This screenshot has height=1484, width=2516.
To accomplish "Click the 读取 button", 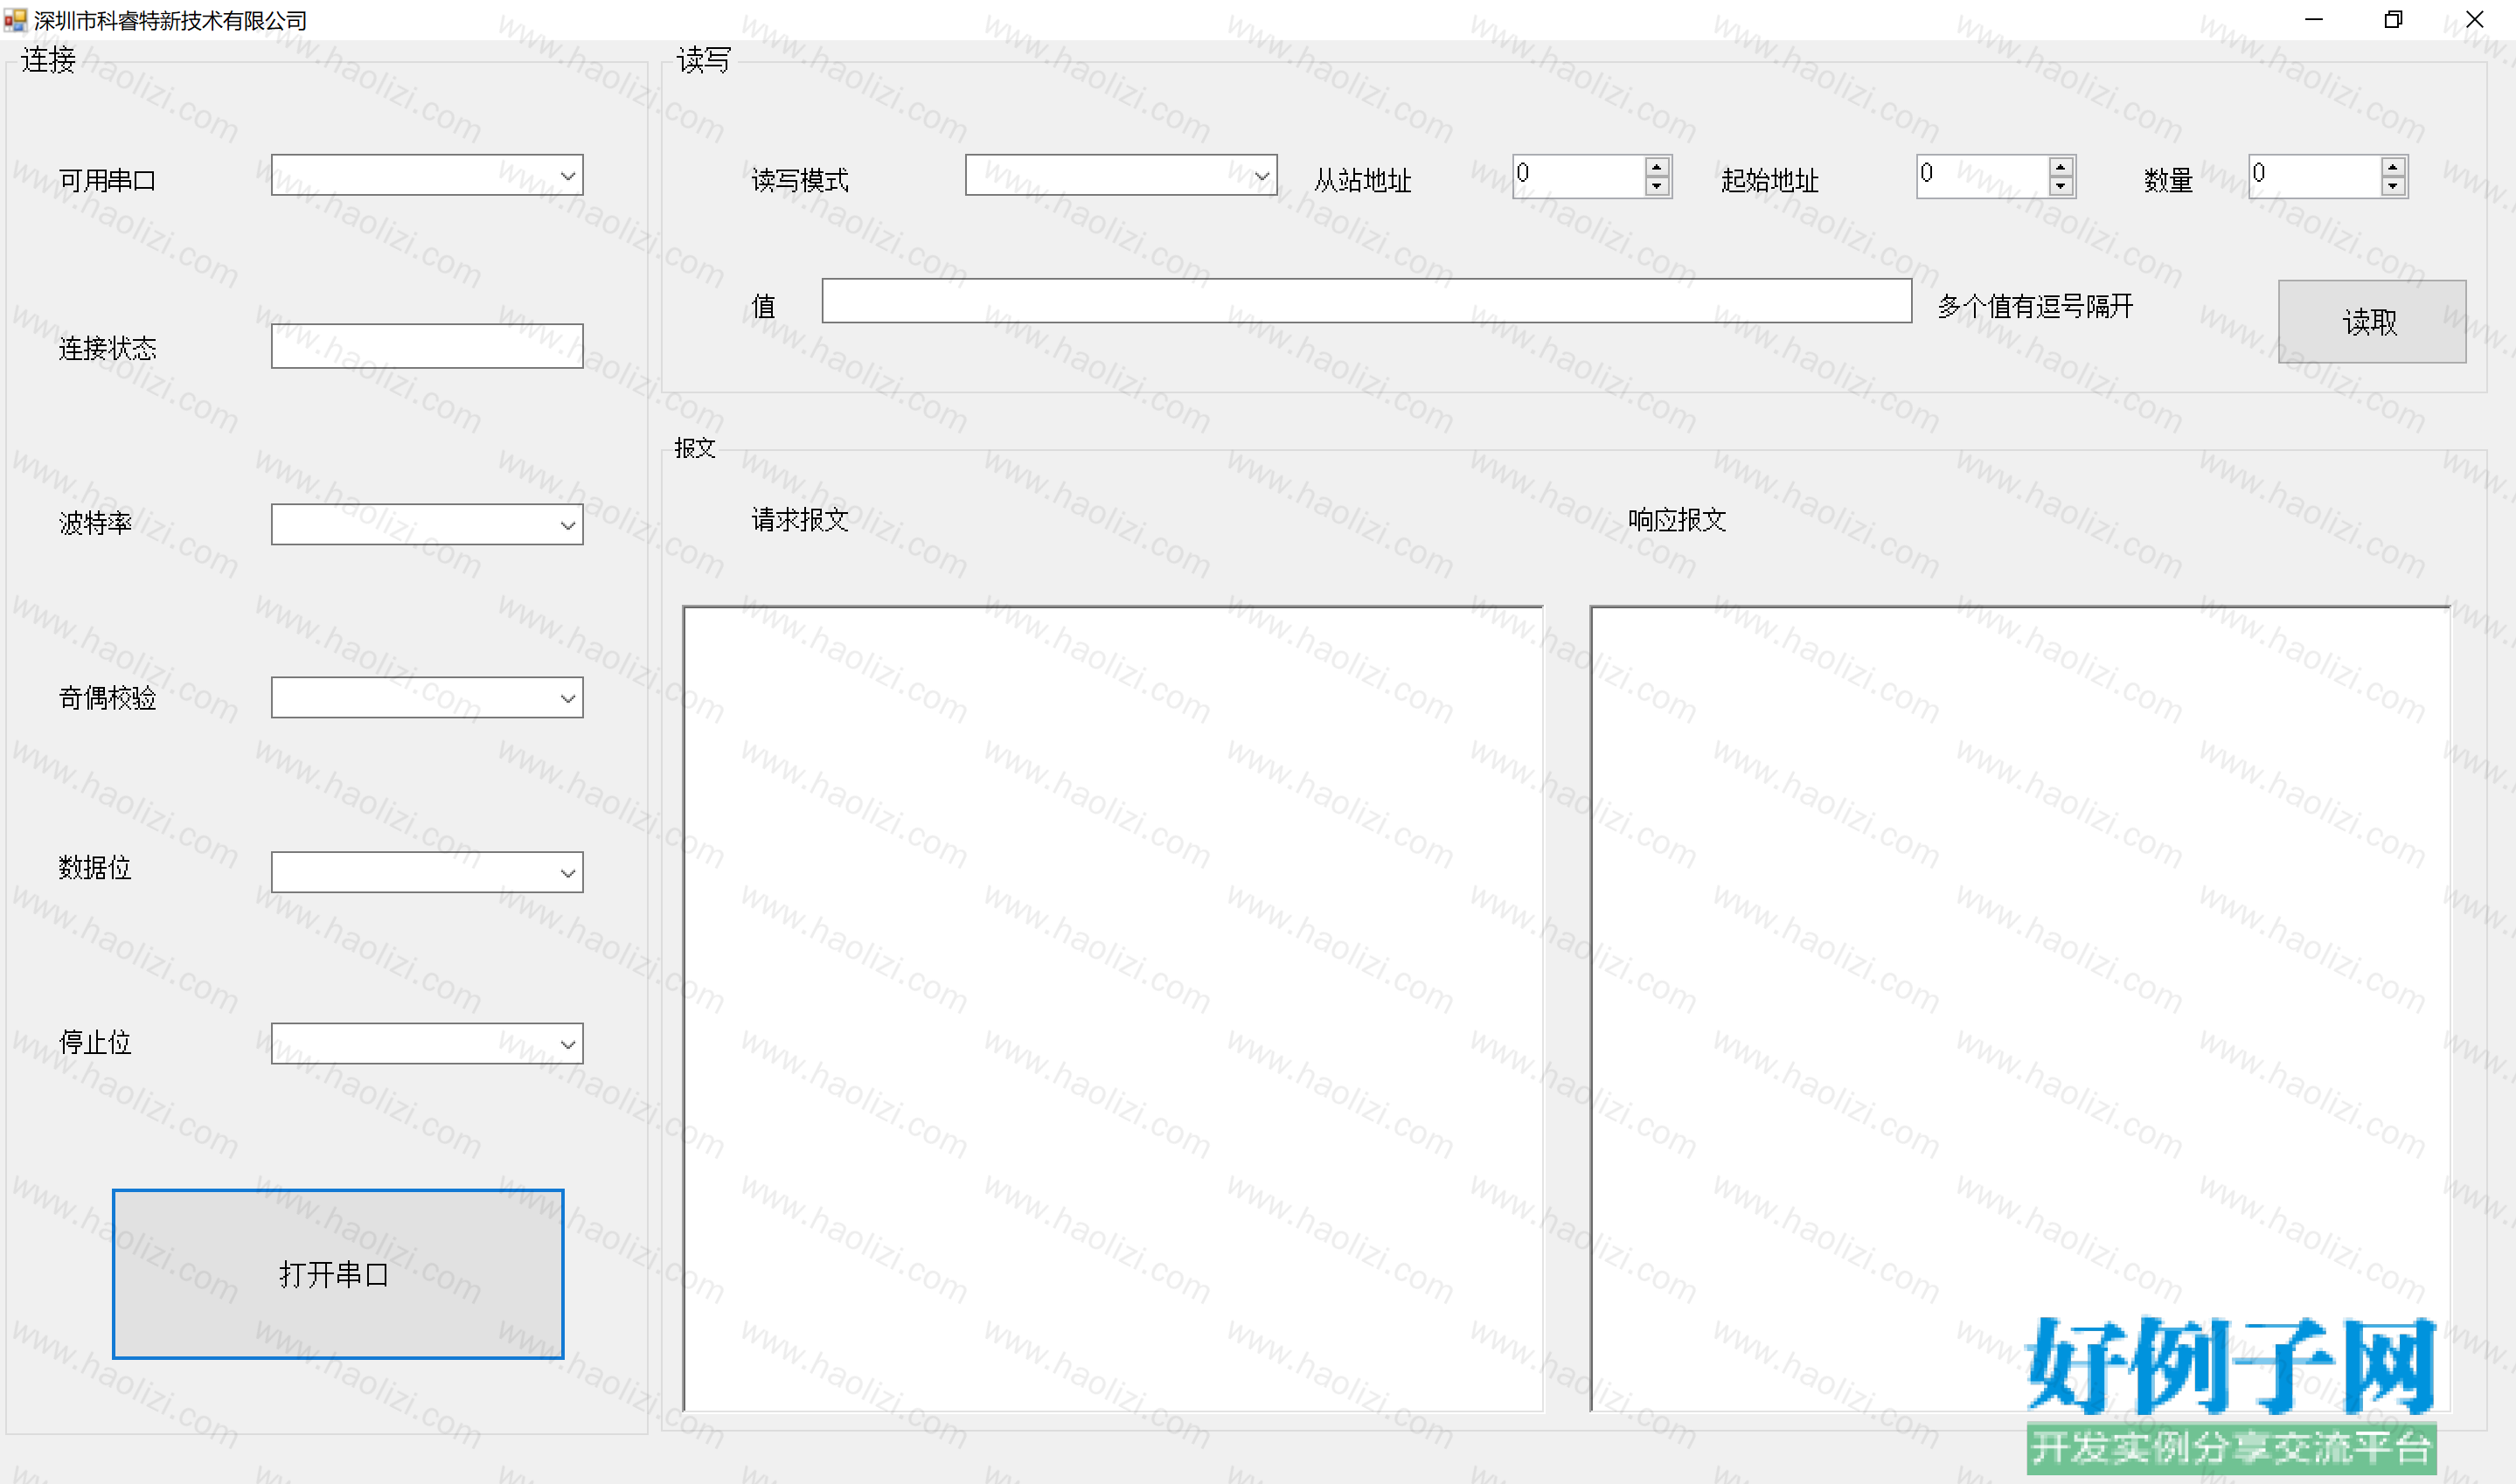I will click(x=2372, y=322).
